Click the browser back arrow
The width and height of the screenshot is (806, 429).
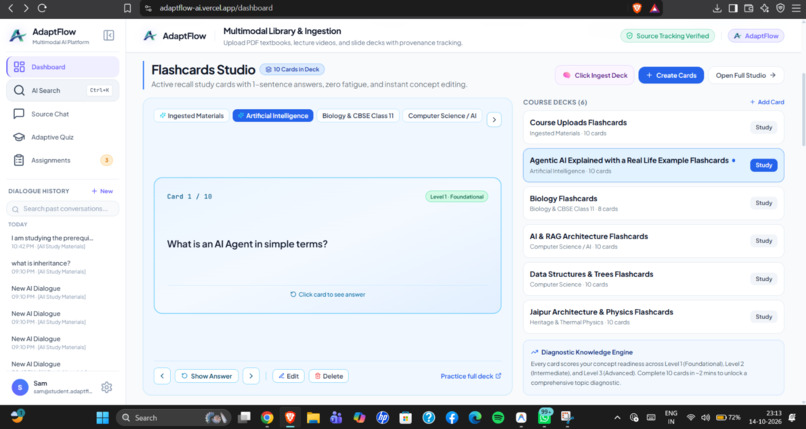(10, 8)
